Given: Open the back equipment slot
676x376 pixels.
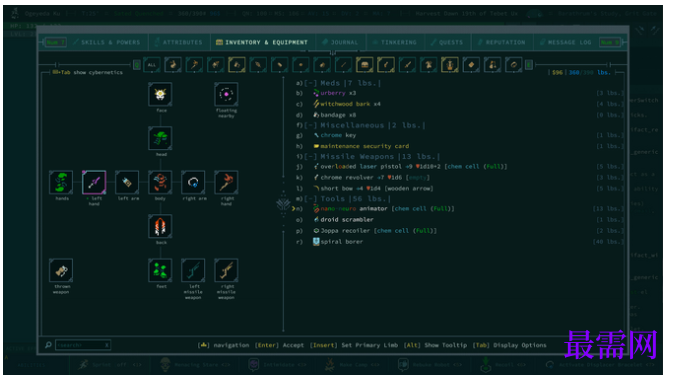Looking at the screenshot, I should [160, 226].
